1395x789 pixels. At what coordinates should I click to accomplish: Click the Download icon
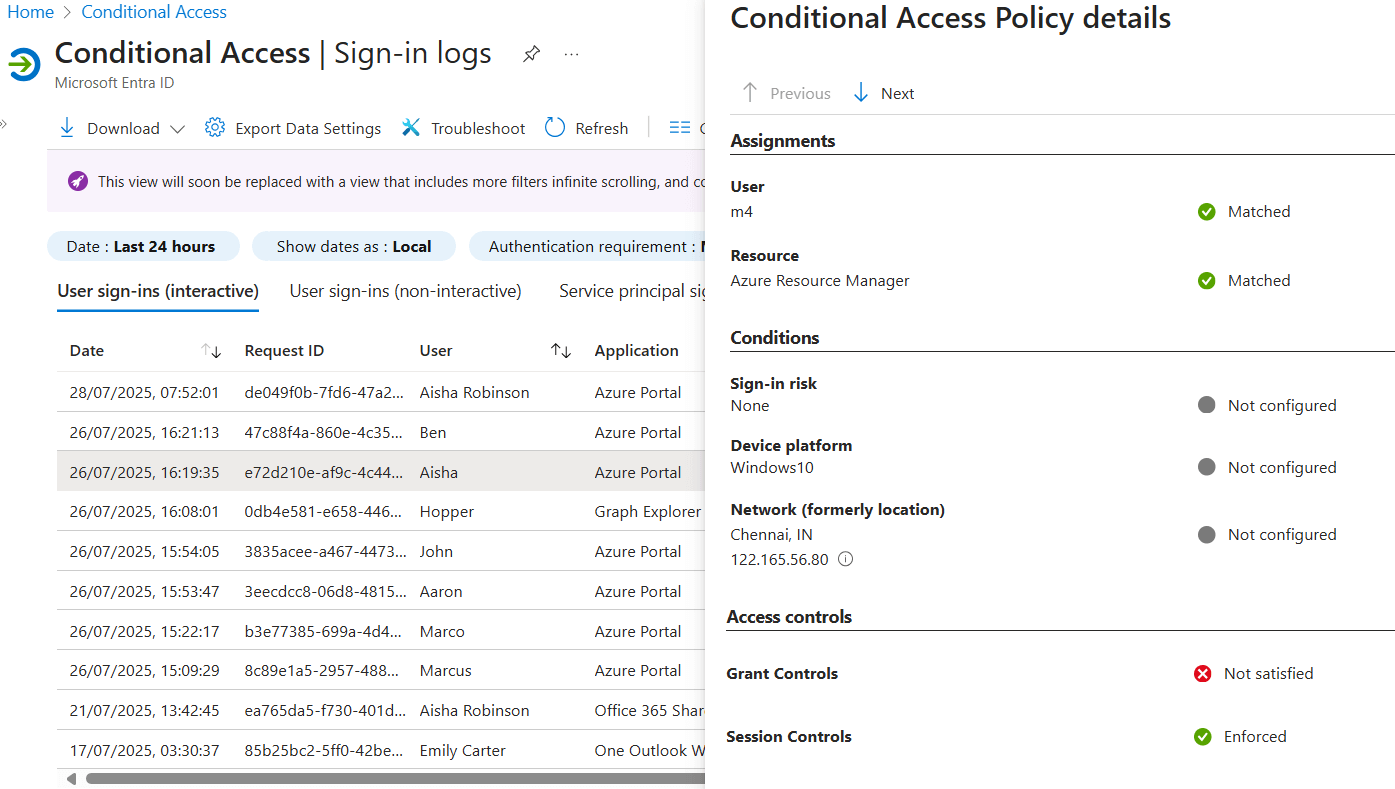click(66, 127)
